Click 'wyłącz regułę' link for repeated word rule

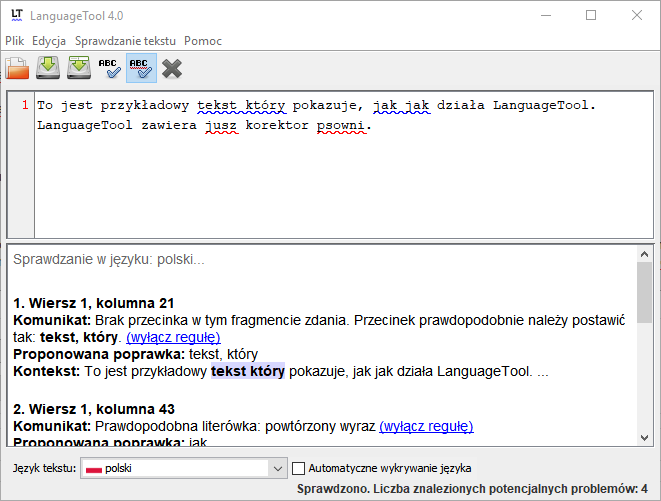[x=426, y=426]
